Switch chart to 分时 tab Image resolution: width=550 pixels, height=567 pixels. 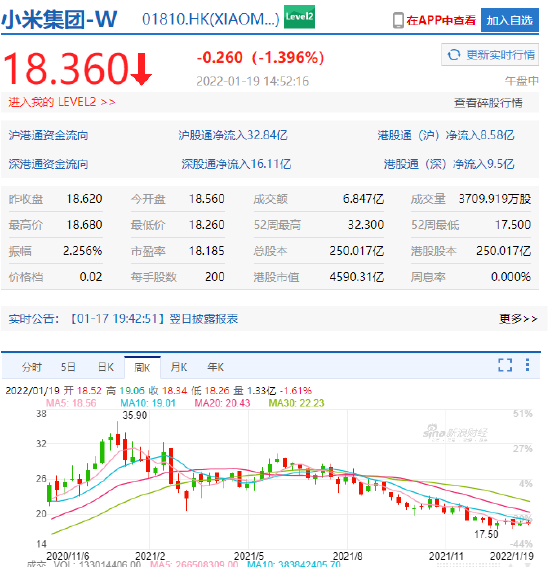32,367
